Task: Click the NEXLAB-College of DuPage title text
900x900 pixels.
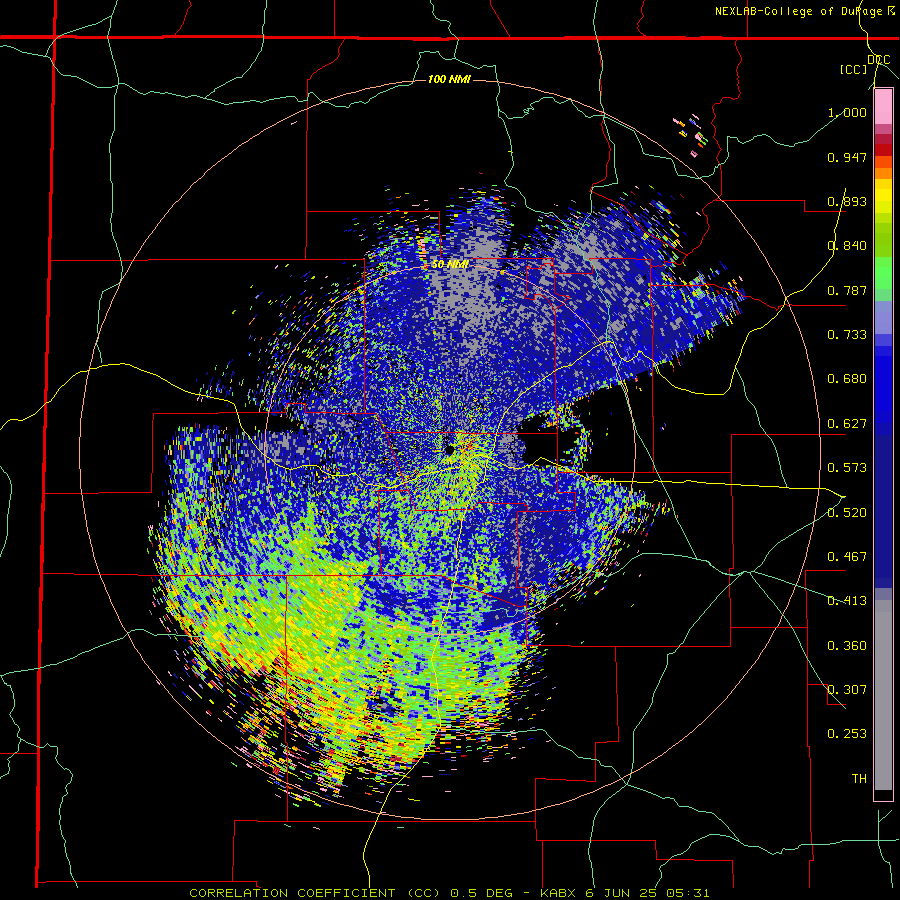Action: [x=800, y=11]
